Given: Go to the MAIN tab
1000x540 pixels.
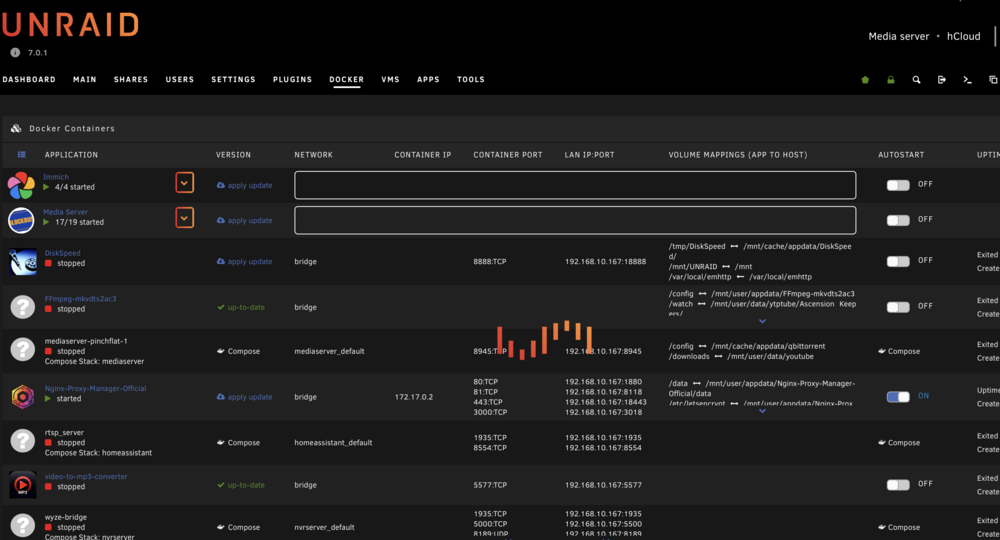Looking at the screenshot, I should click(x=84, y=80).
